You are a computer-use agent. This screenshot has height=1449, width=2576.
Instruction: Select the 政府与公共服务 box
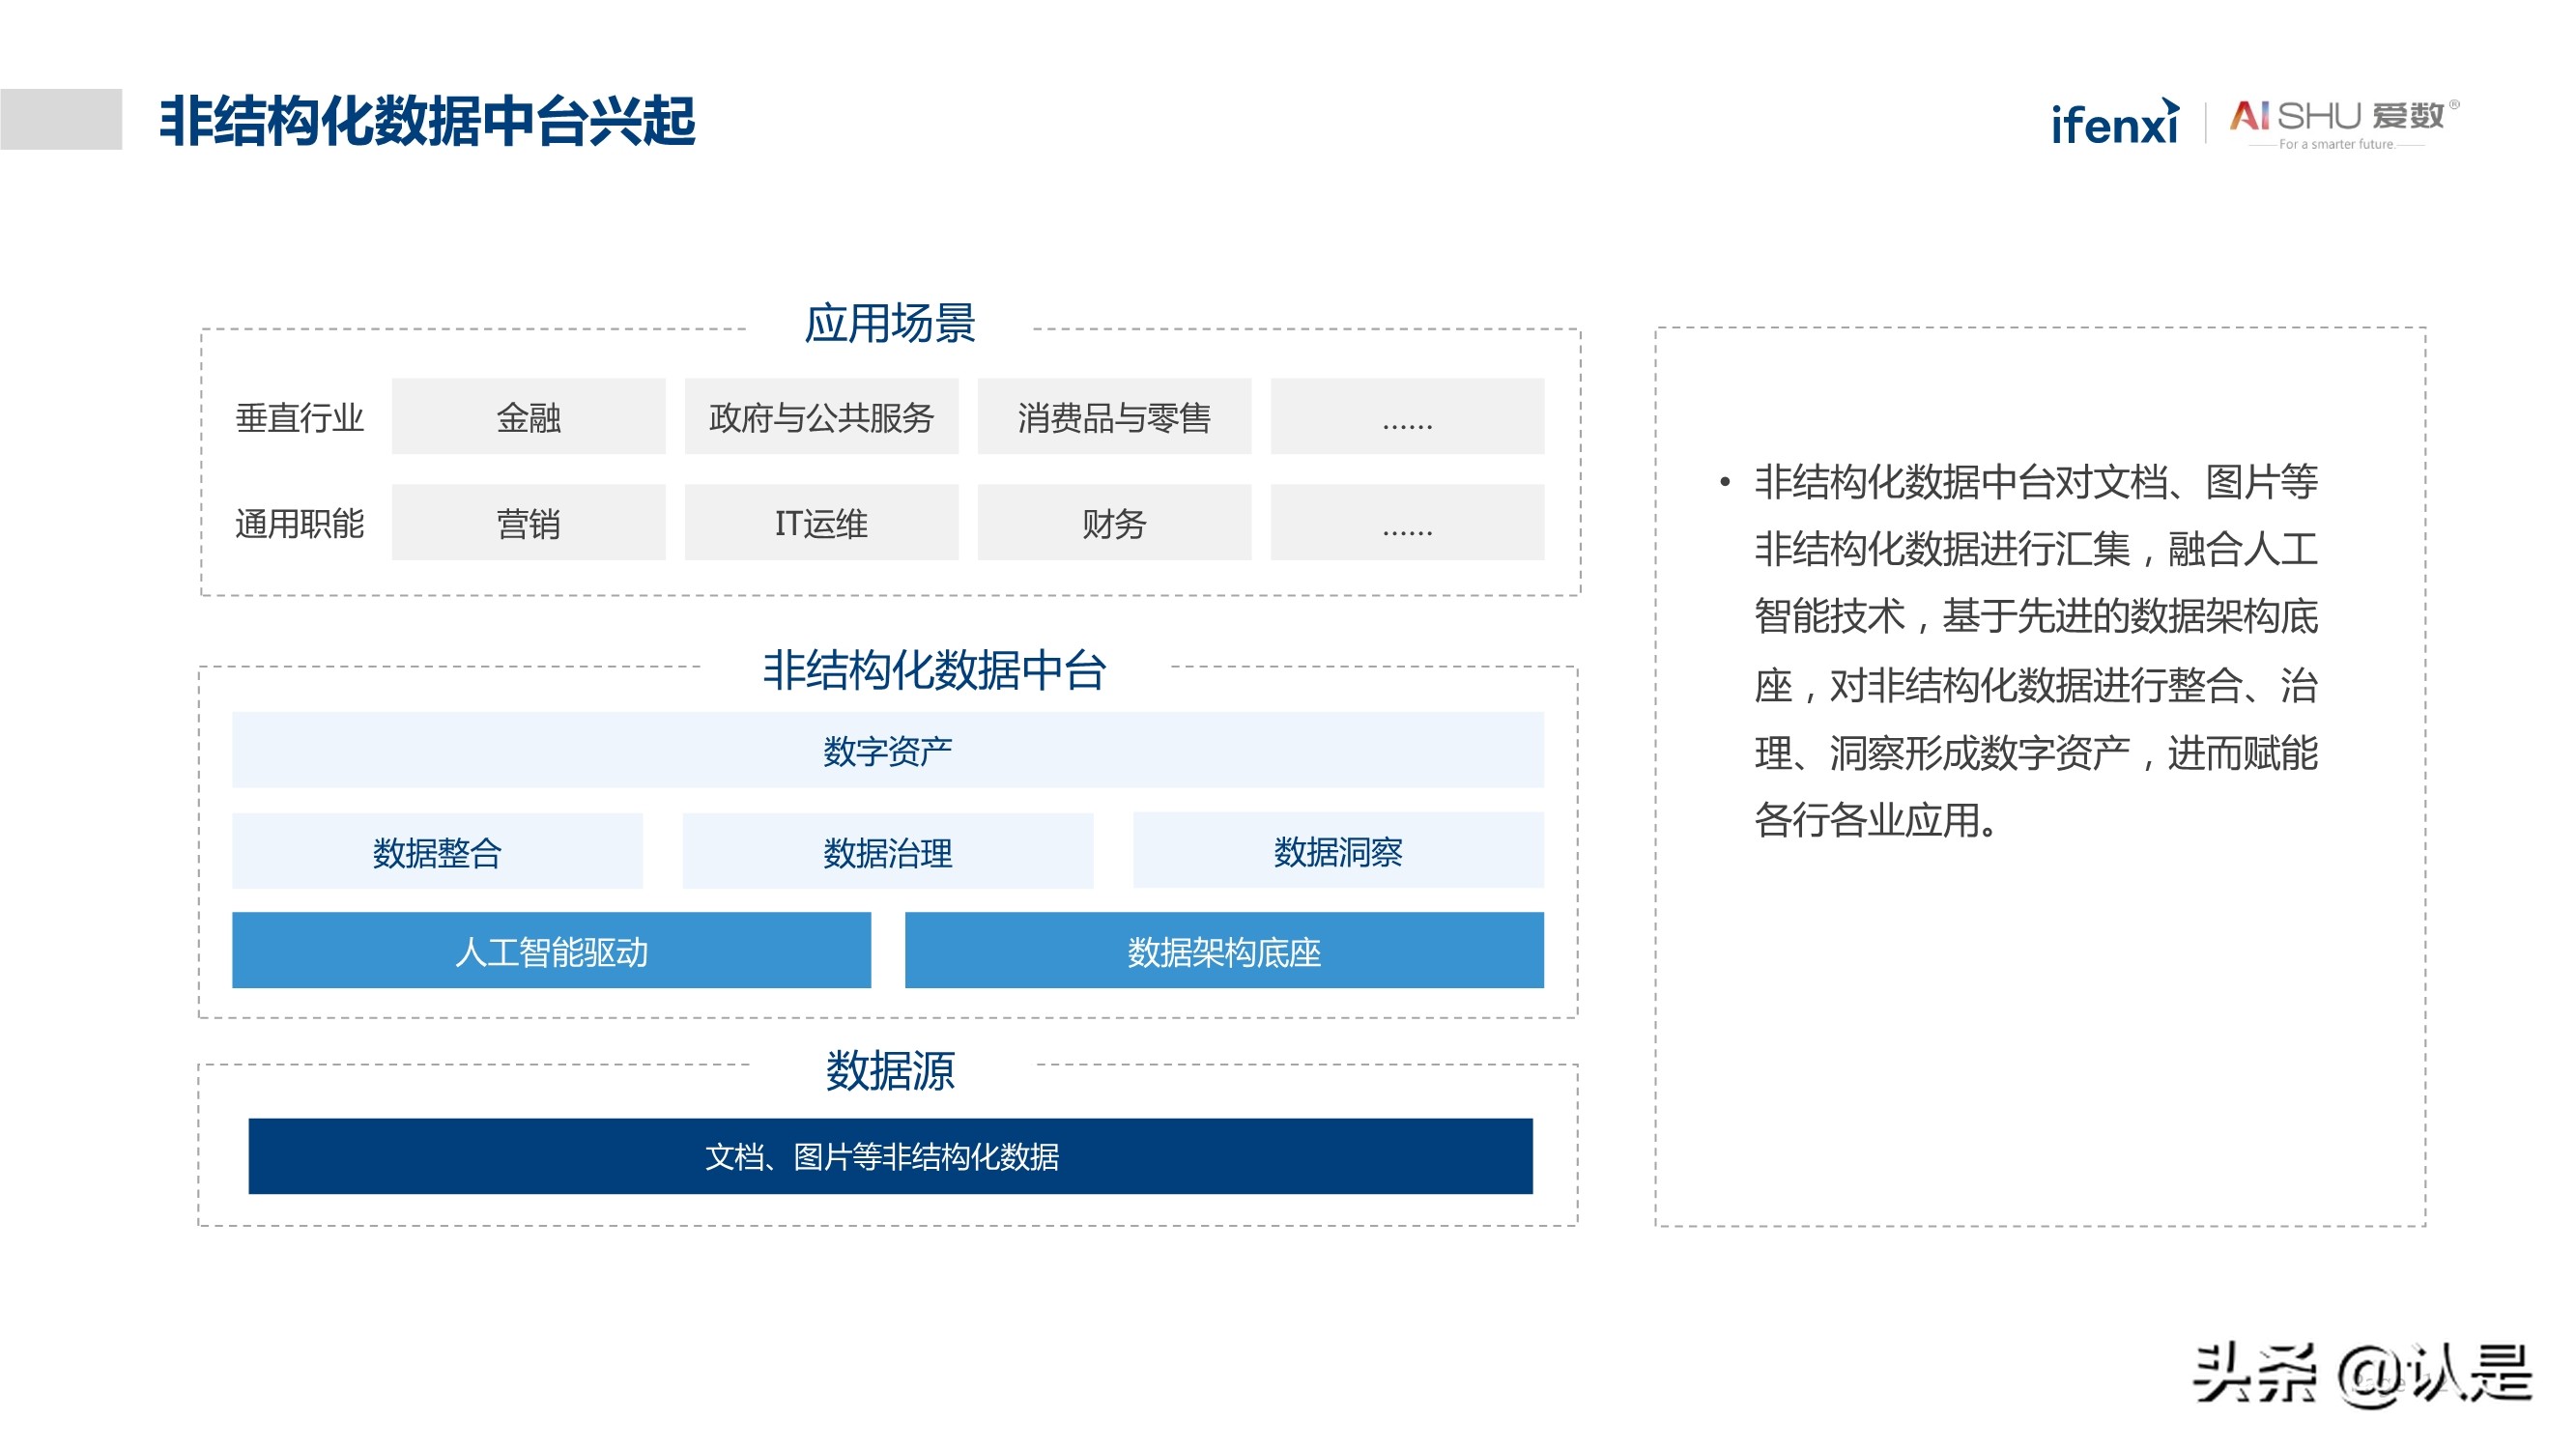821,417
